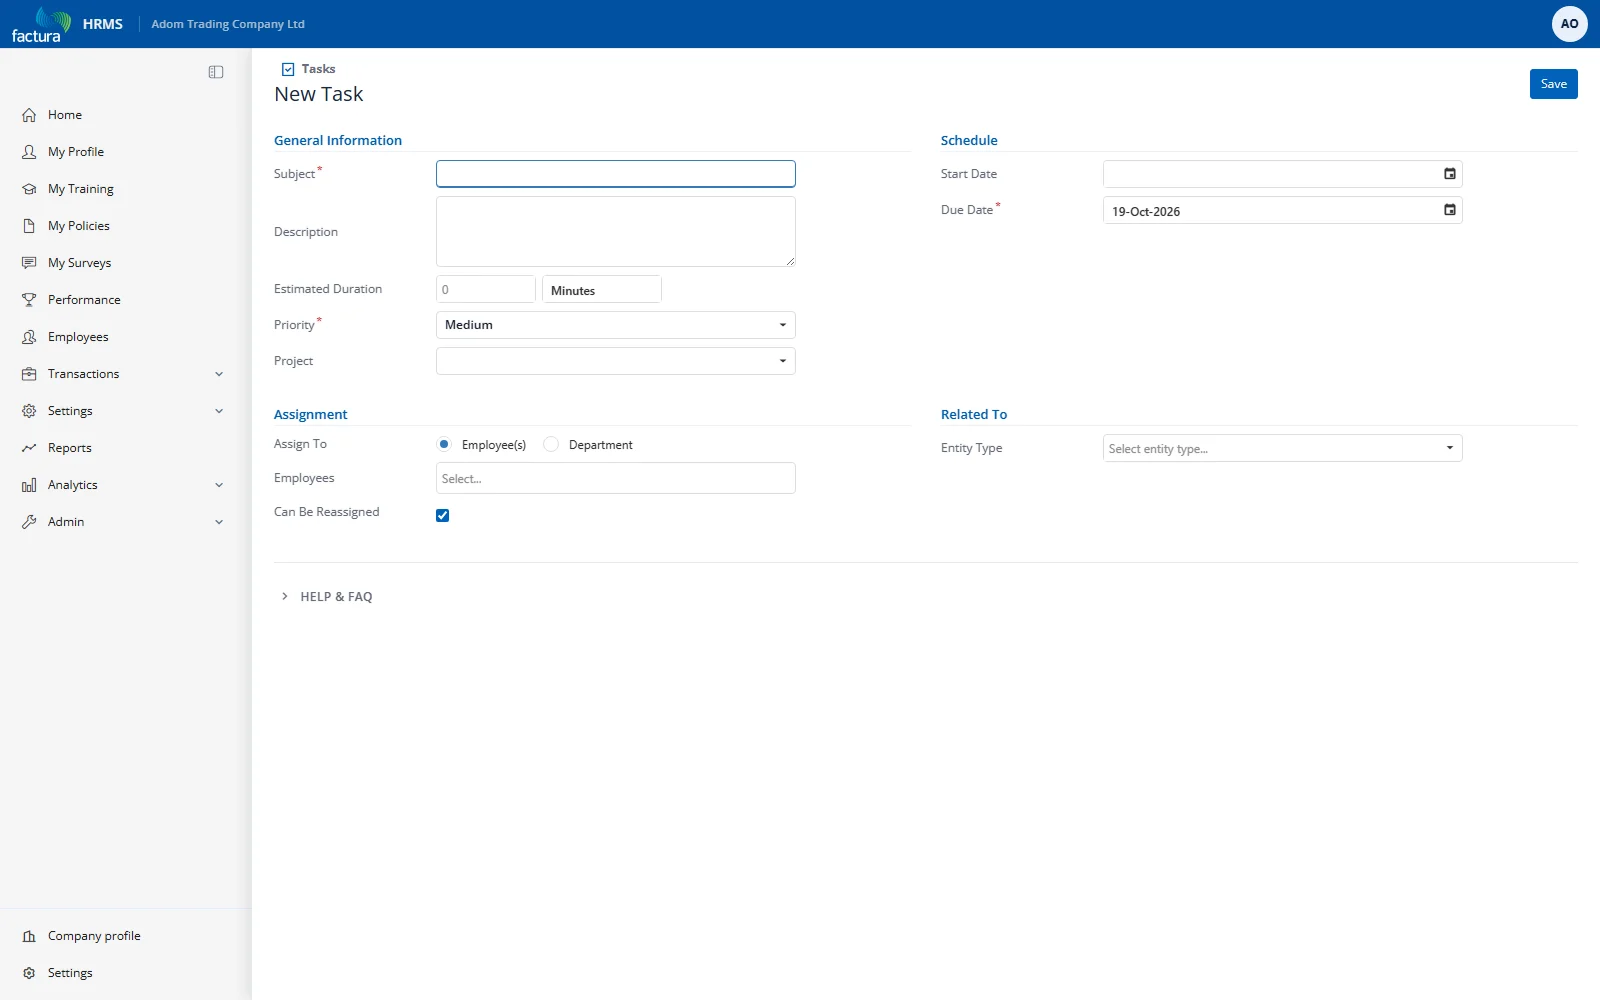This screenshot has height=1000, width=1600.
Task: Click the Due Date field showing 19-Oct-2026
Action: point(1283,210)
